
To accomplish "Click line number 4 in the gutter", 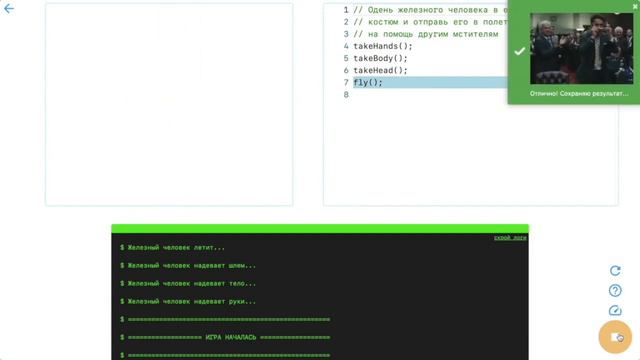I will pos(346,46).
